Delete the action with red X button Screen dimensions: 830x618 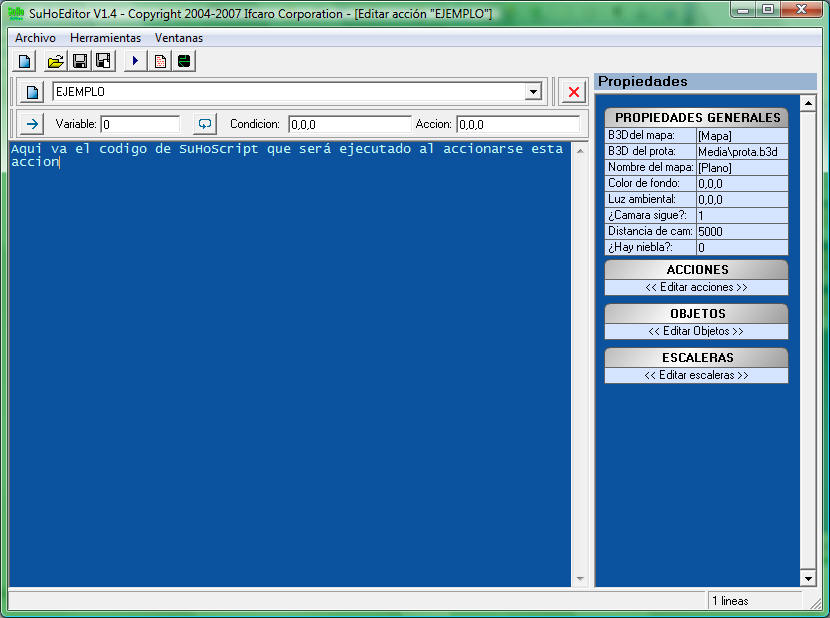click(x=573, y=92)
